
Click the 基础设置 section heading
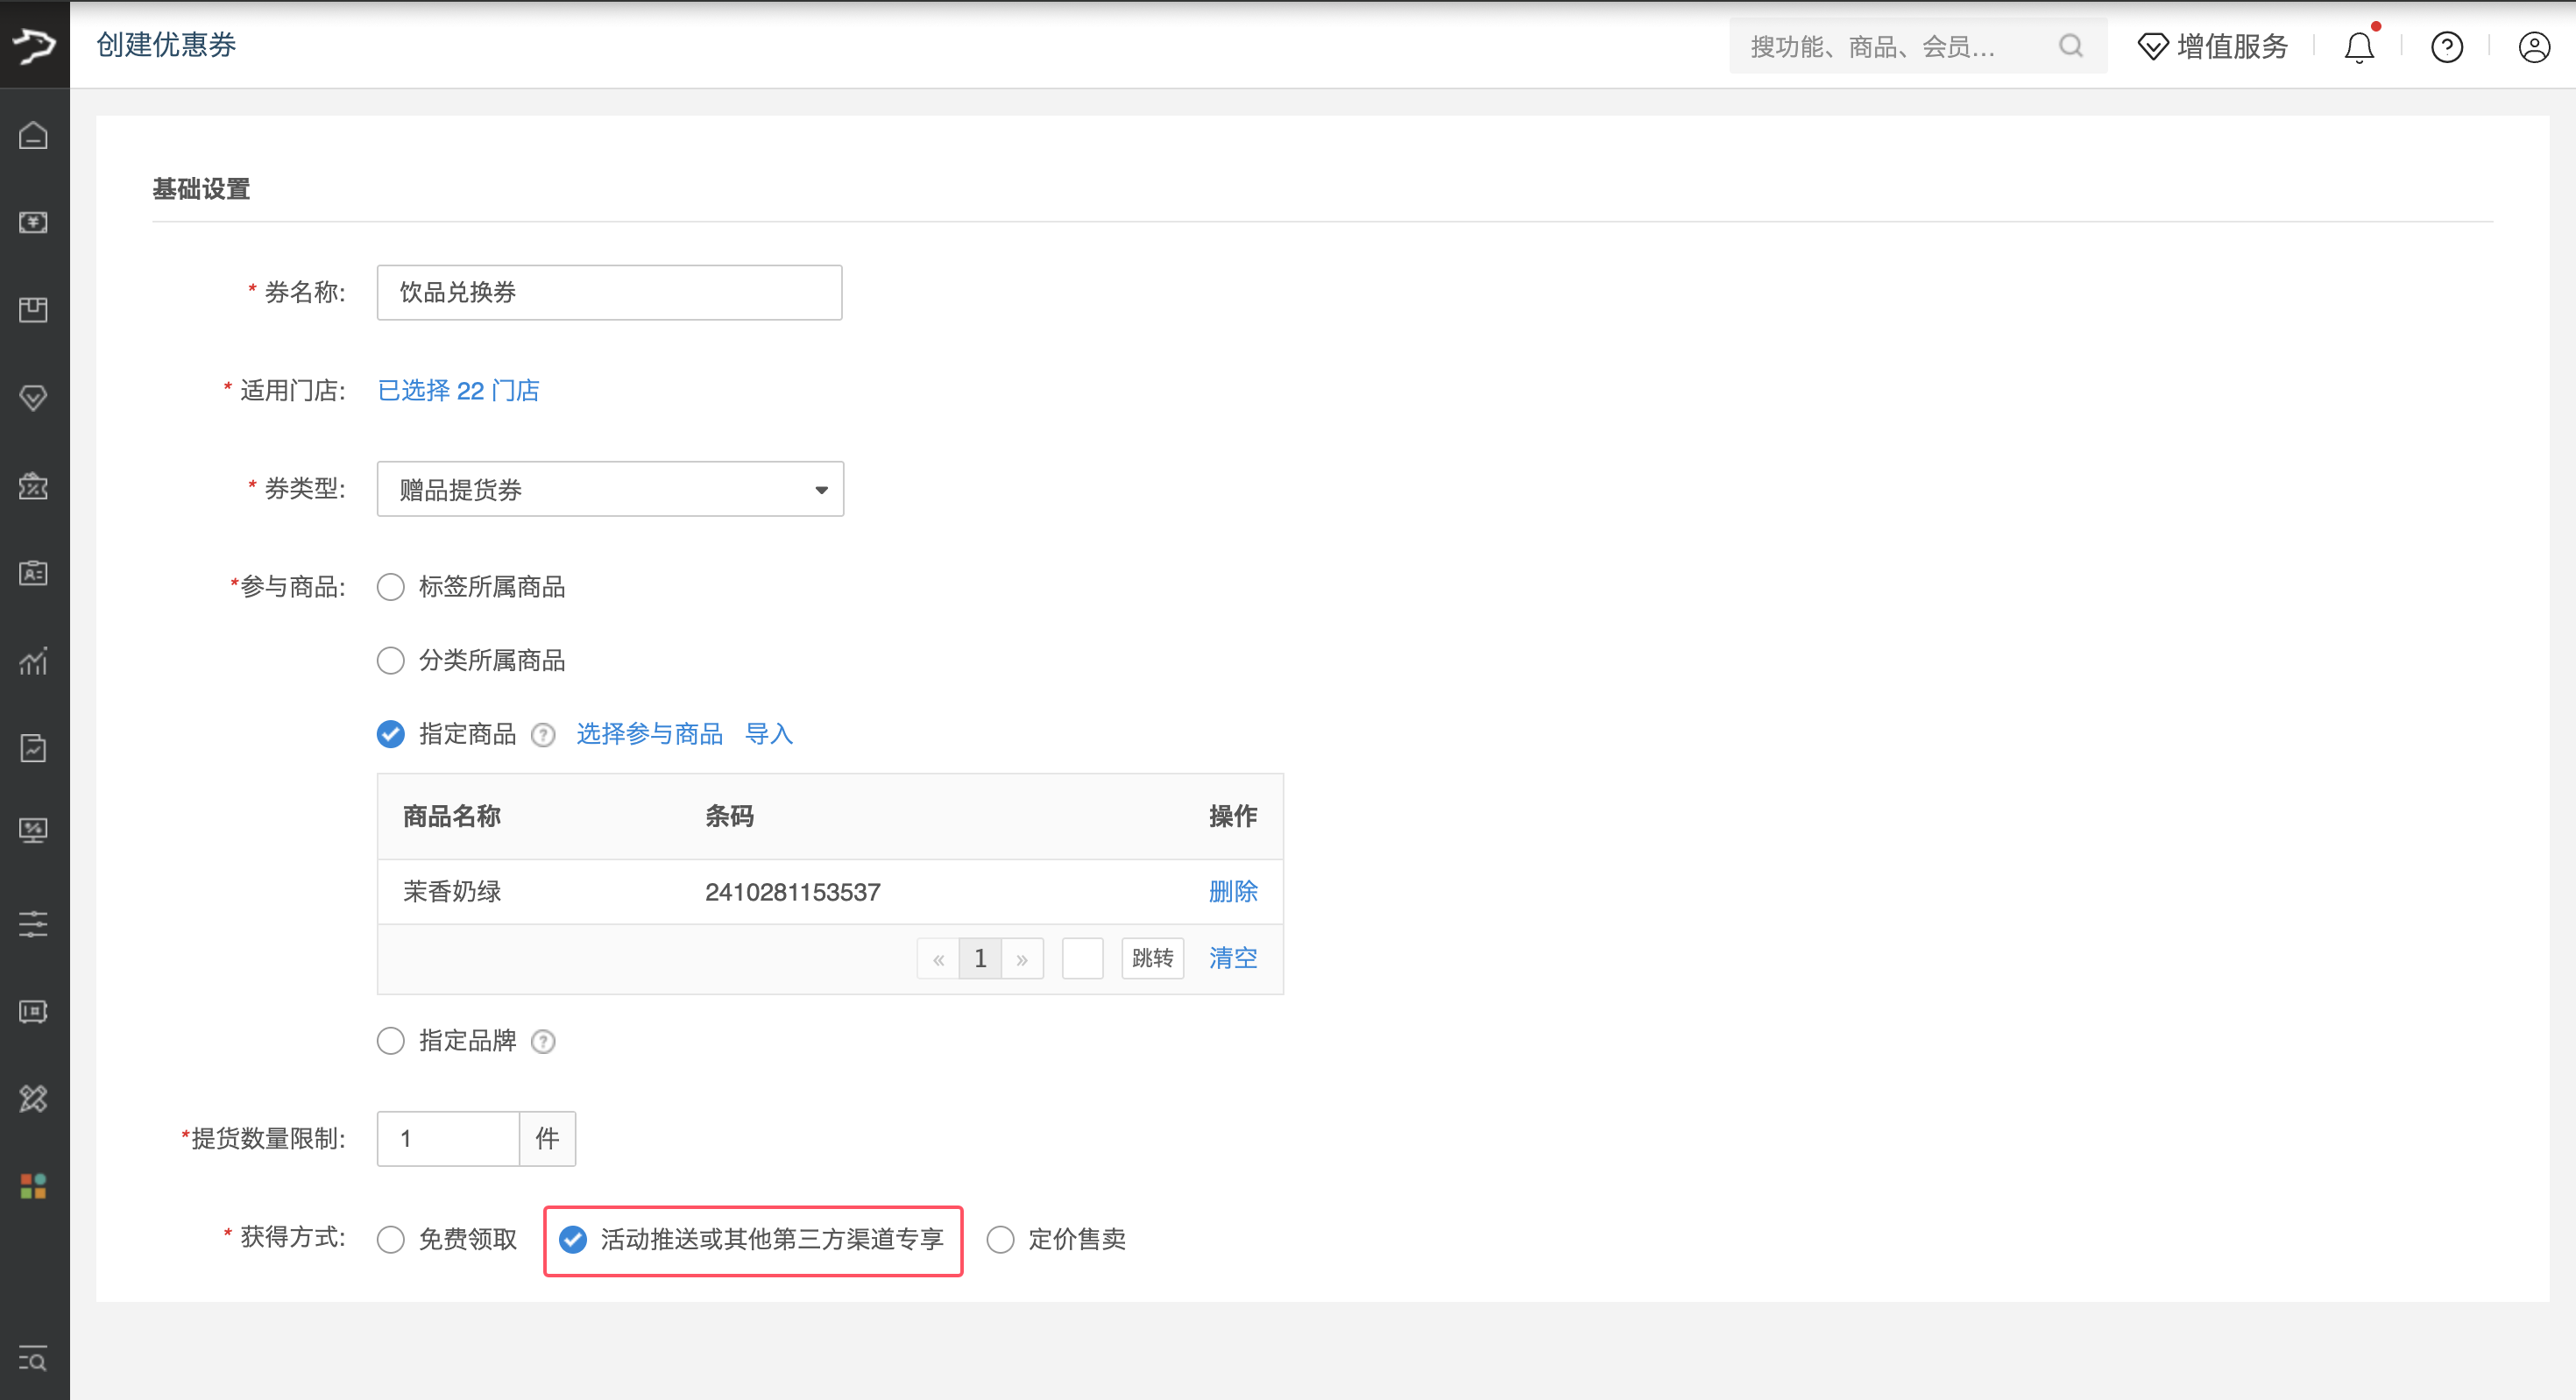click(201, 189)
